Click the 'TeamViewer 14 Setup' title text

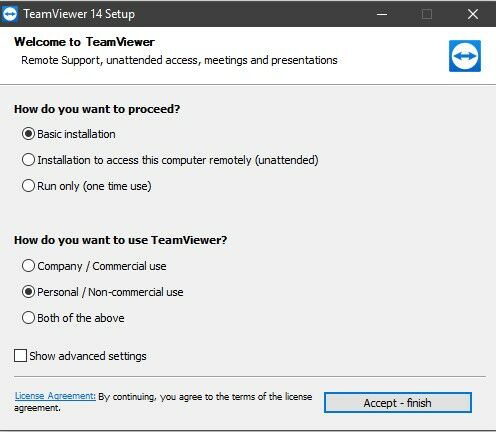79,14
